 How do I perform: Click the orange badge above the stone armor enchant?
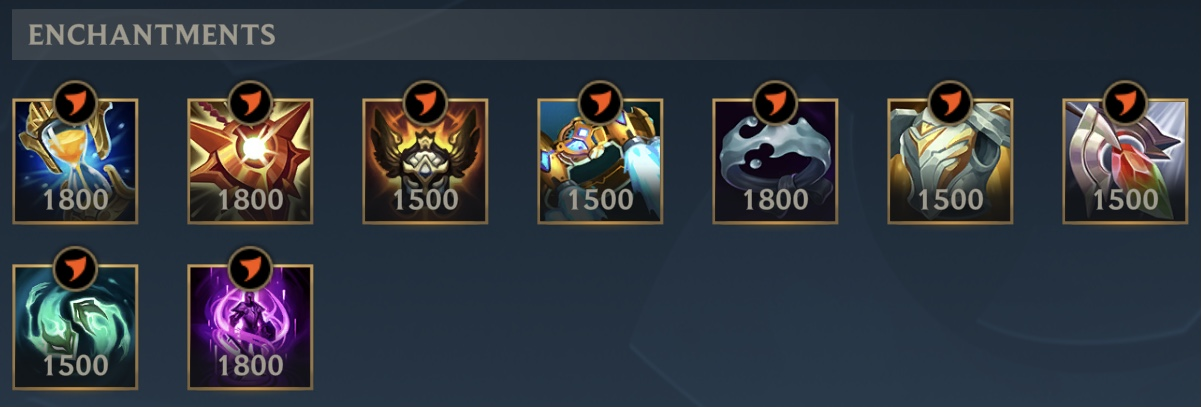click(950, 102)
